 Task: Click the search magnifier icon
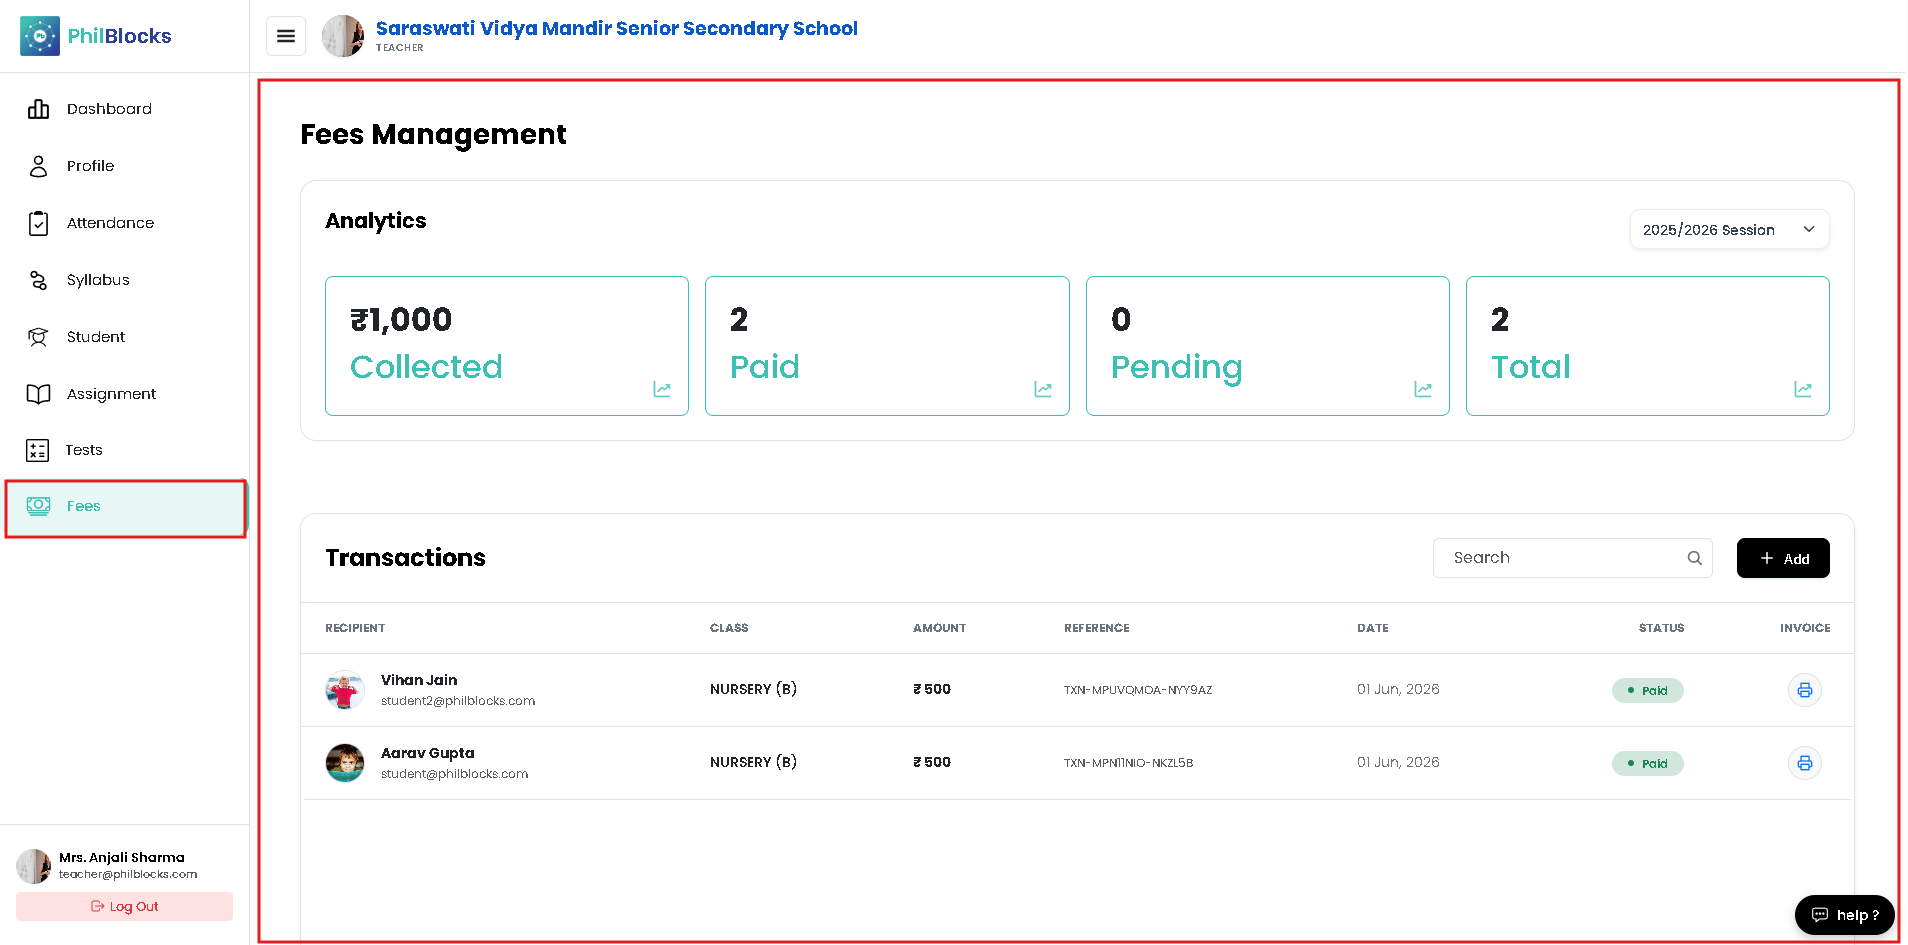pos(1694,558)
